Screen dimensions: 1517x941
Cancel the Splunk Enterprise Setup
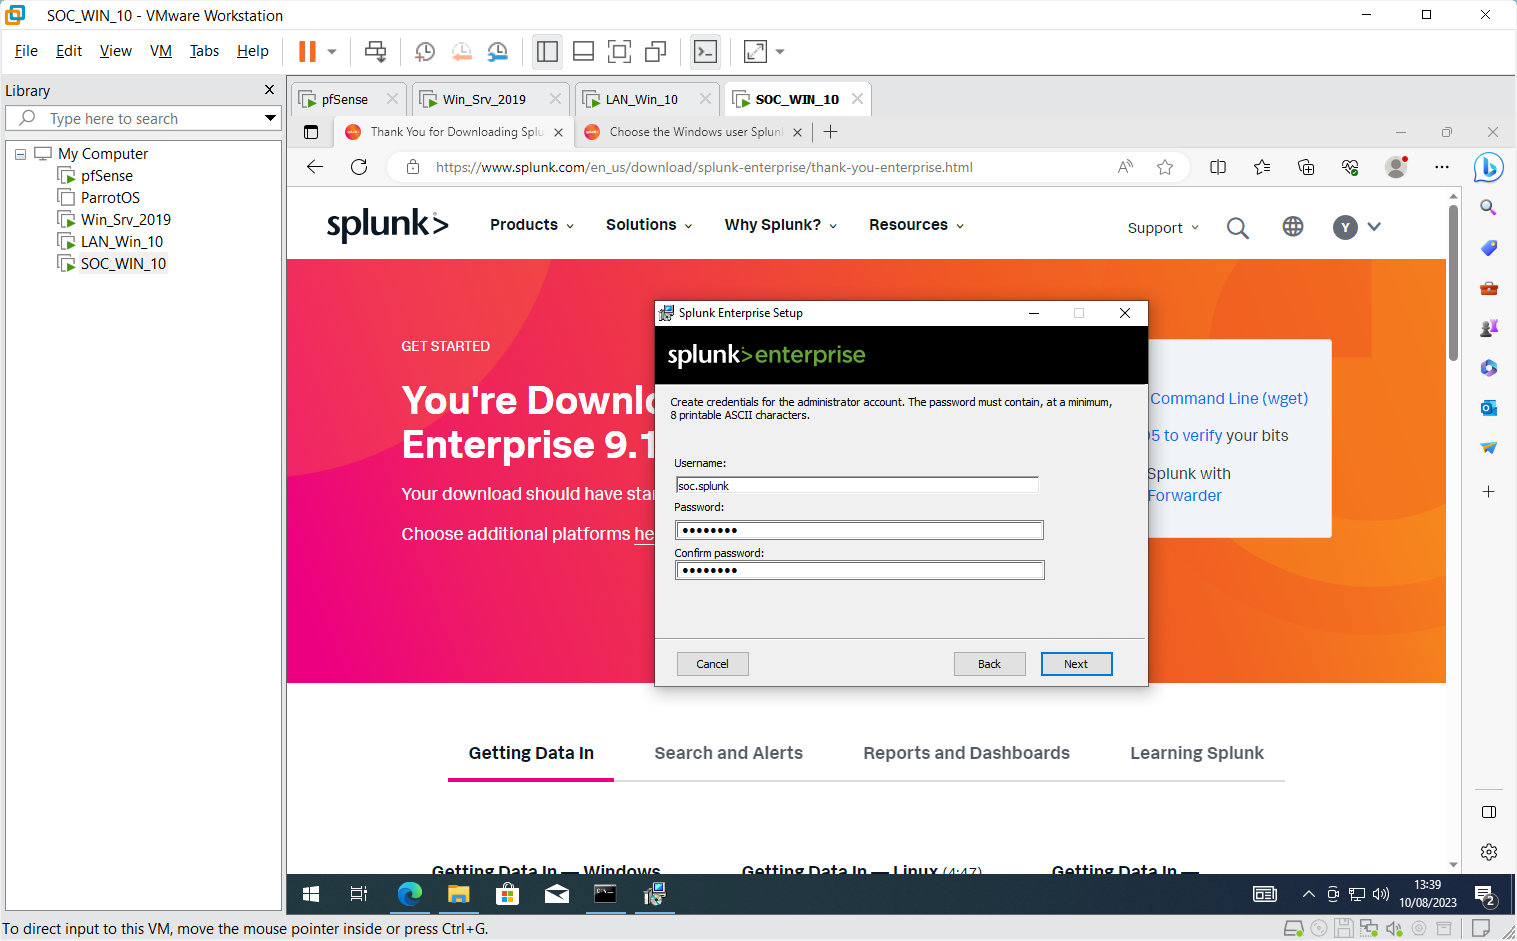pos(712,664)
